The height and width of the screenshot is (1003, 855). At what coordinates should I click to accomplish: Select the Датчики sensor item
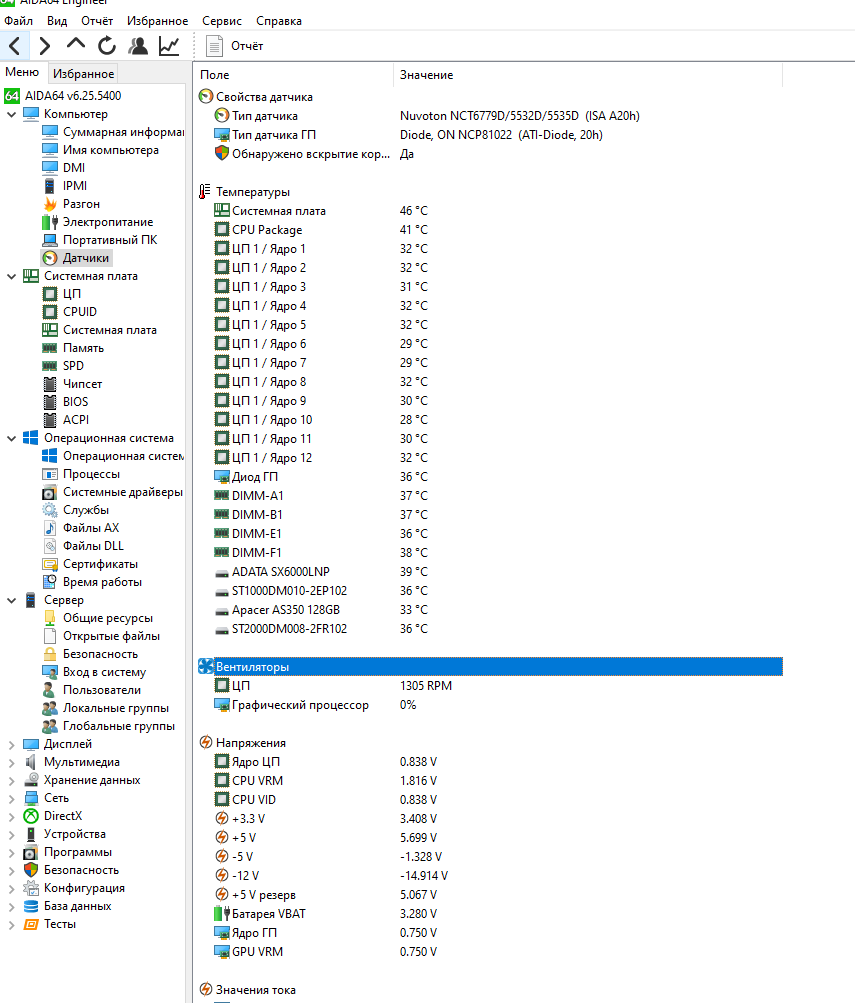tap(76, 258)
